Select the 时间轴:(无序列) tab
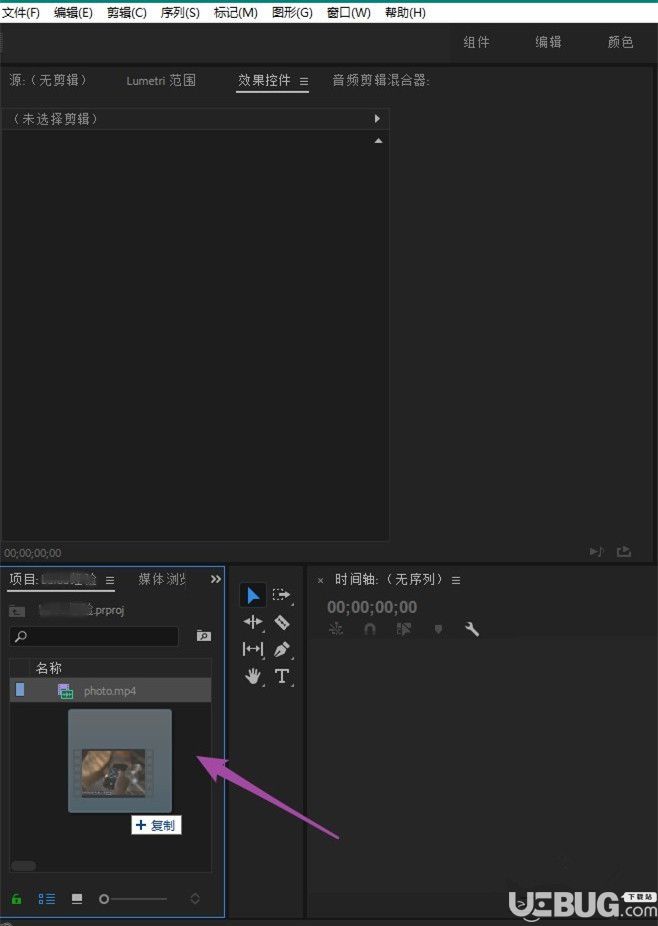 (389, 579)
